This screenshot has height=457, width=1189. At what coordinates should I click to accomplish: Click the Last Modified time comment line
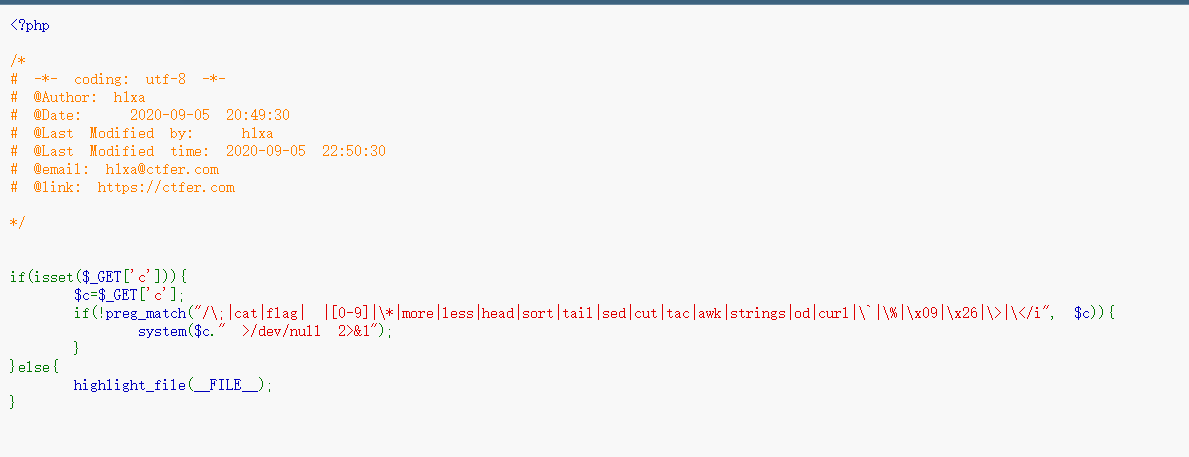198,151
